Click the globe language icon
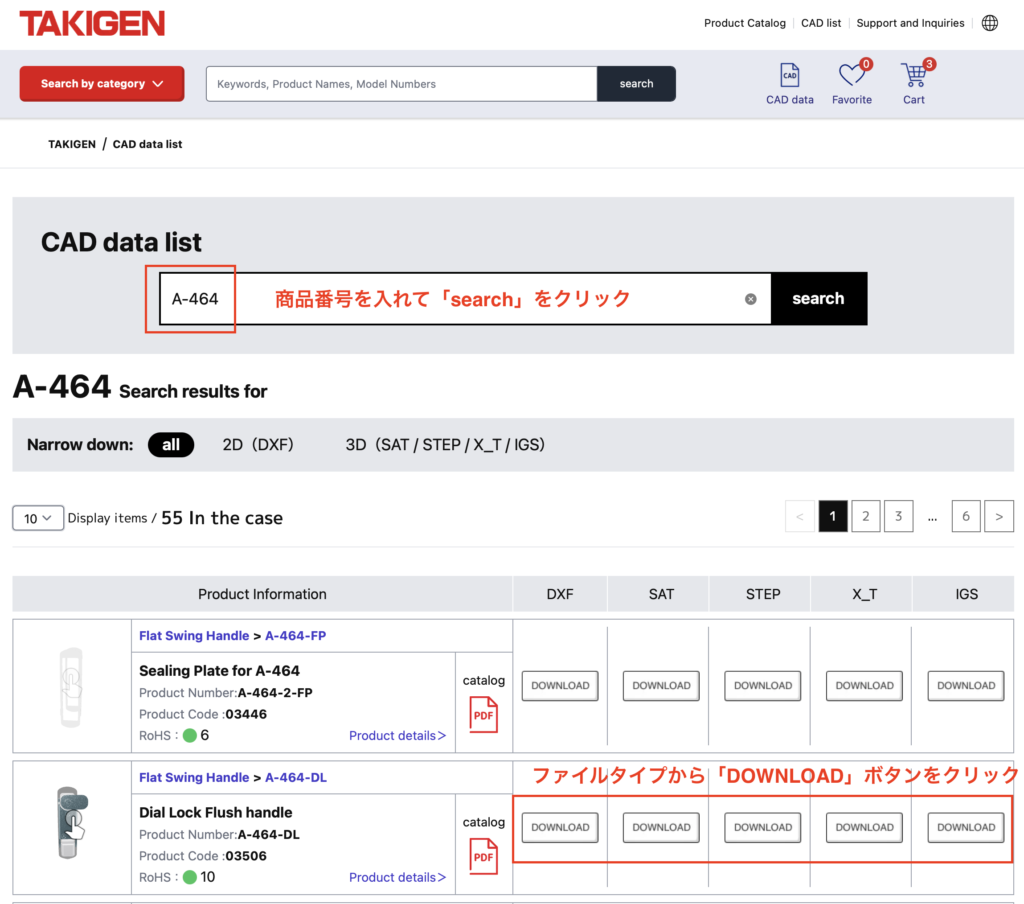Image resolution: width=1024 pixels, height=904 pixels. point(989,23)
